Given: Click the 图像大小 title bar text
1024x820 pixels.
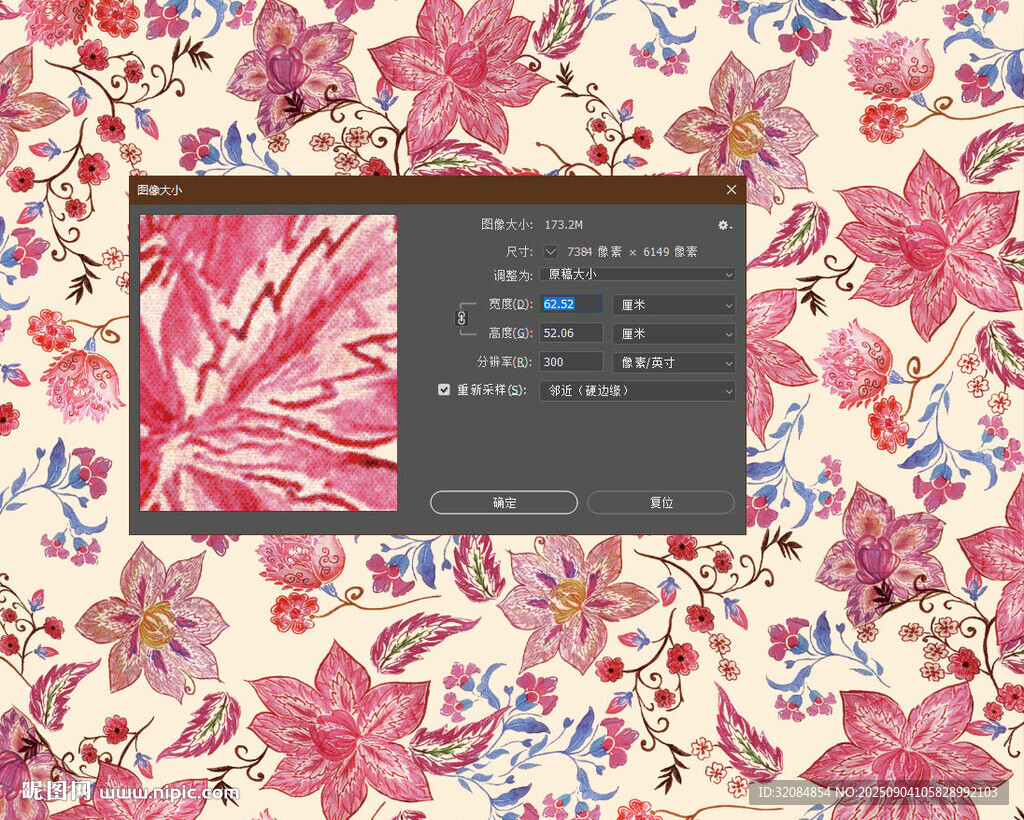Looking at the screenshot, I should (159, 190).
